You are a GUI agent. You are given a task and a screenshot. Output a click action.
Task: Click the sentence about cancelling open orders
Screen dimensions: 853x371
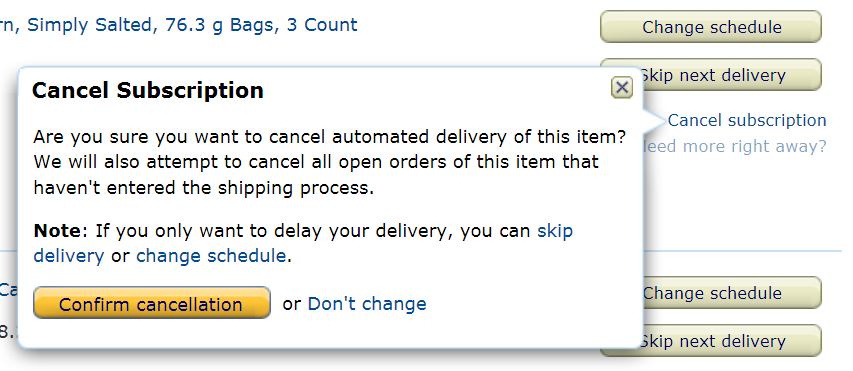pos(316,175)
